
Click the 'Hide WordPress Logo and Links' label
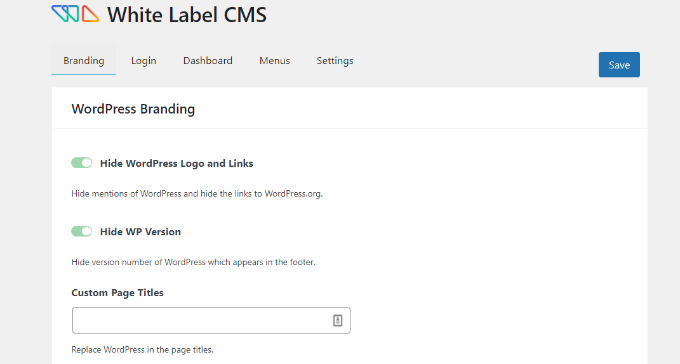coord(177,164)
